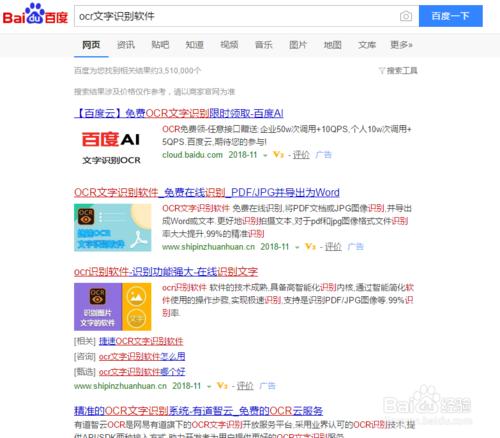
Task: Open related link 捷速OCR文字识别软件
Action: tap(141, 341)
